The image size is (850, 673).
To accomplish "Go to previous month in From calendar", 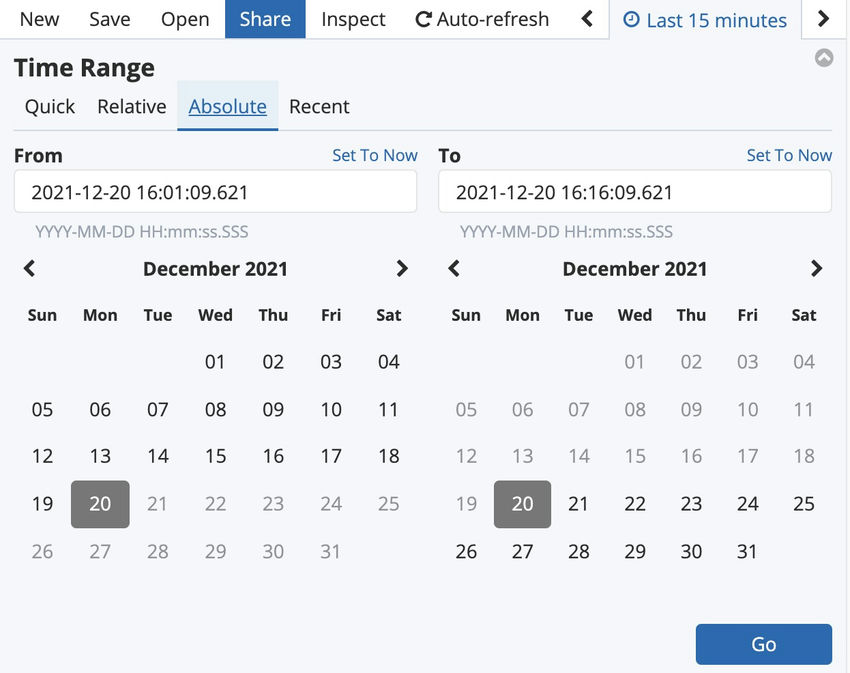I will [30, 268].
